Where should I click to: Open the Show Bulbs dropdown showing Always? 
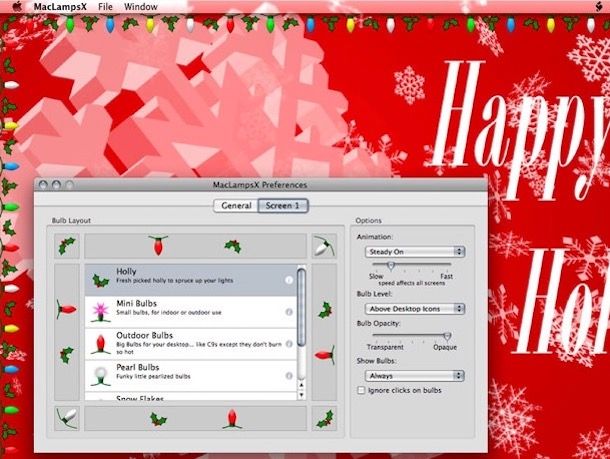pyautogui.click(x=415, y=376)
